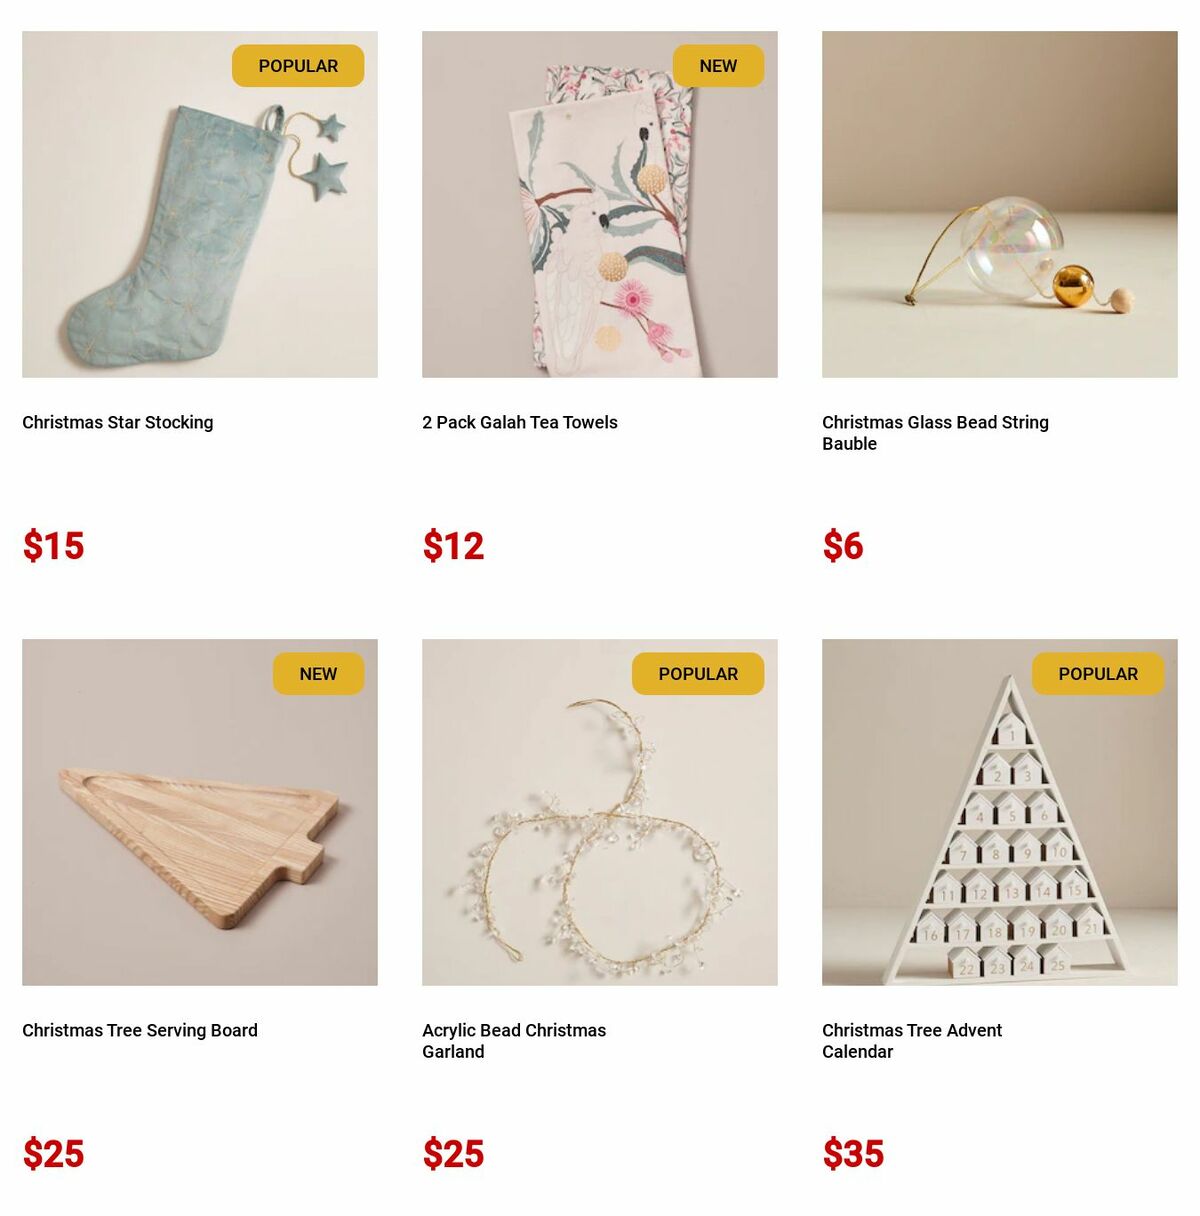Click the POPULAR badge on the garland
The image size is (1200, 1216).
coord(698,674)
